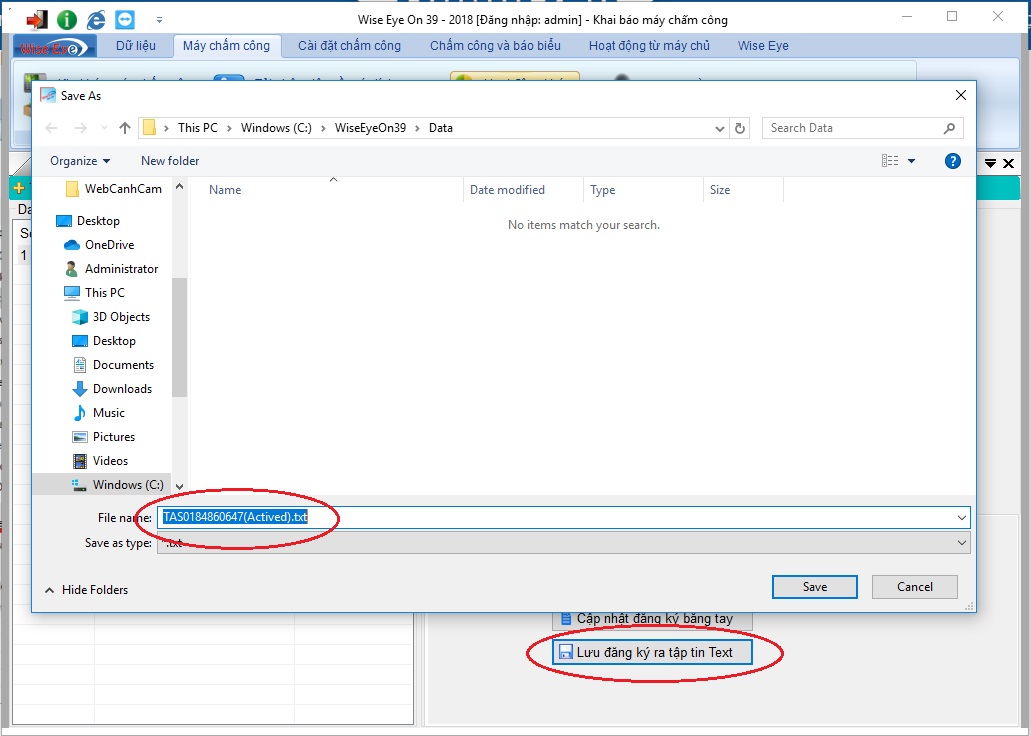Screen dimensions: 1031x736
Task: Refresh the Data folder listing
Action: [x=740, y=128]
